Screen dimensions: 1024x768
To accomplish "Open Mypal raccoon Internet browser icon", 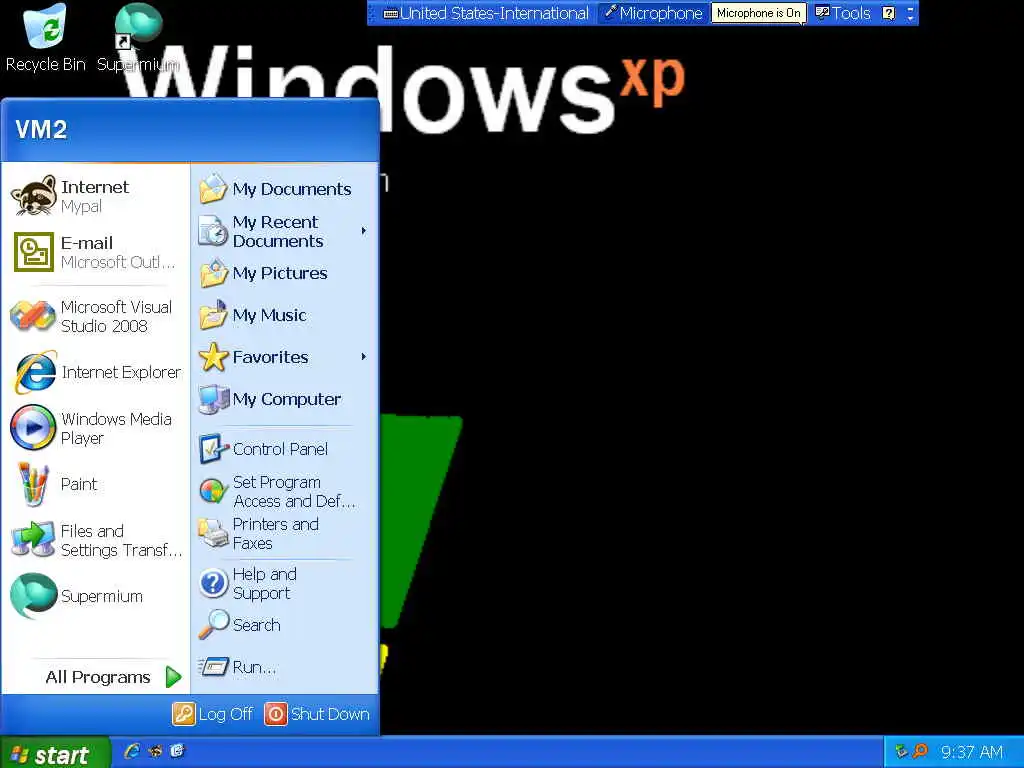I will point(34,195).
